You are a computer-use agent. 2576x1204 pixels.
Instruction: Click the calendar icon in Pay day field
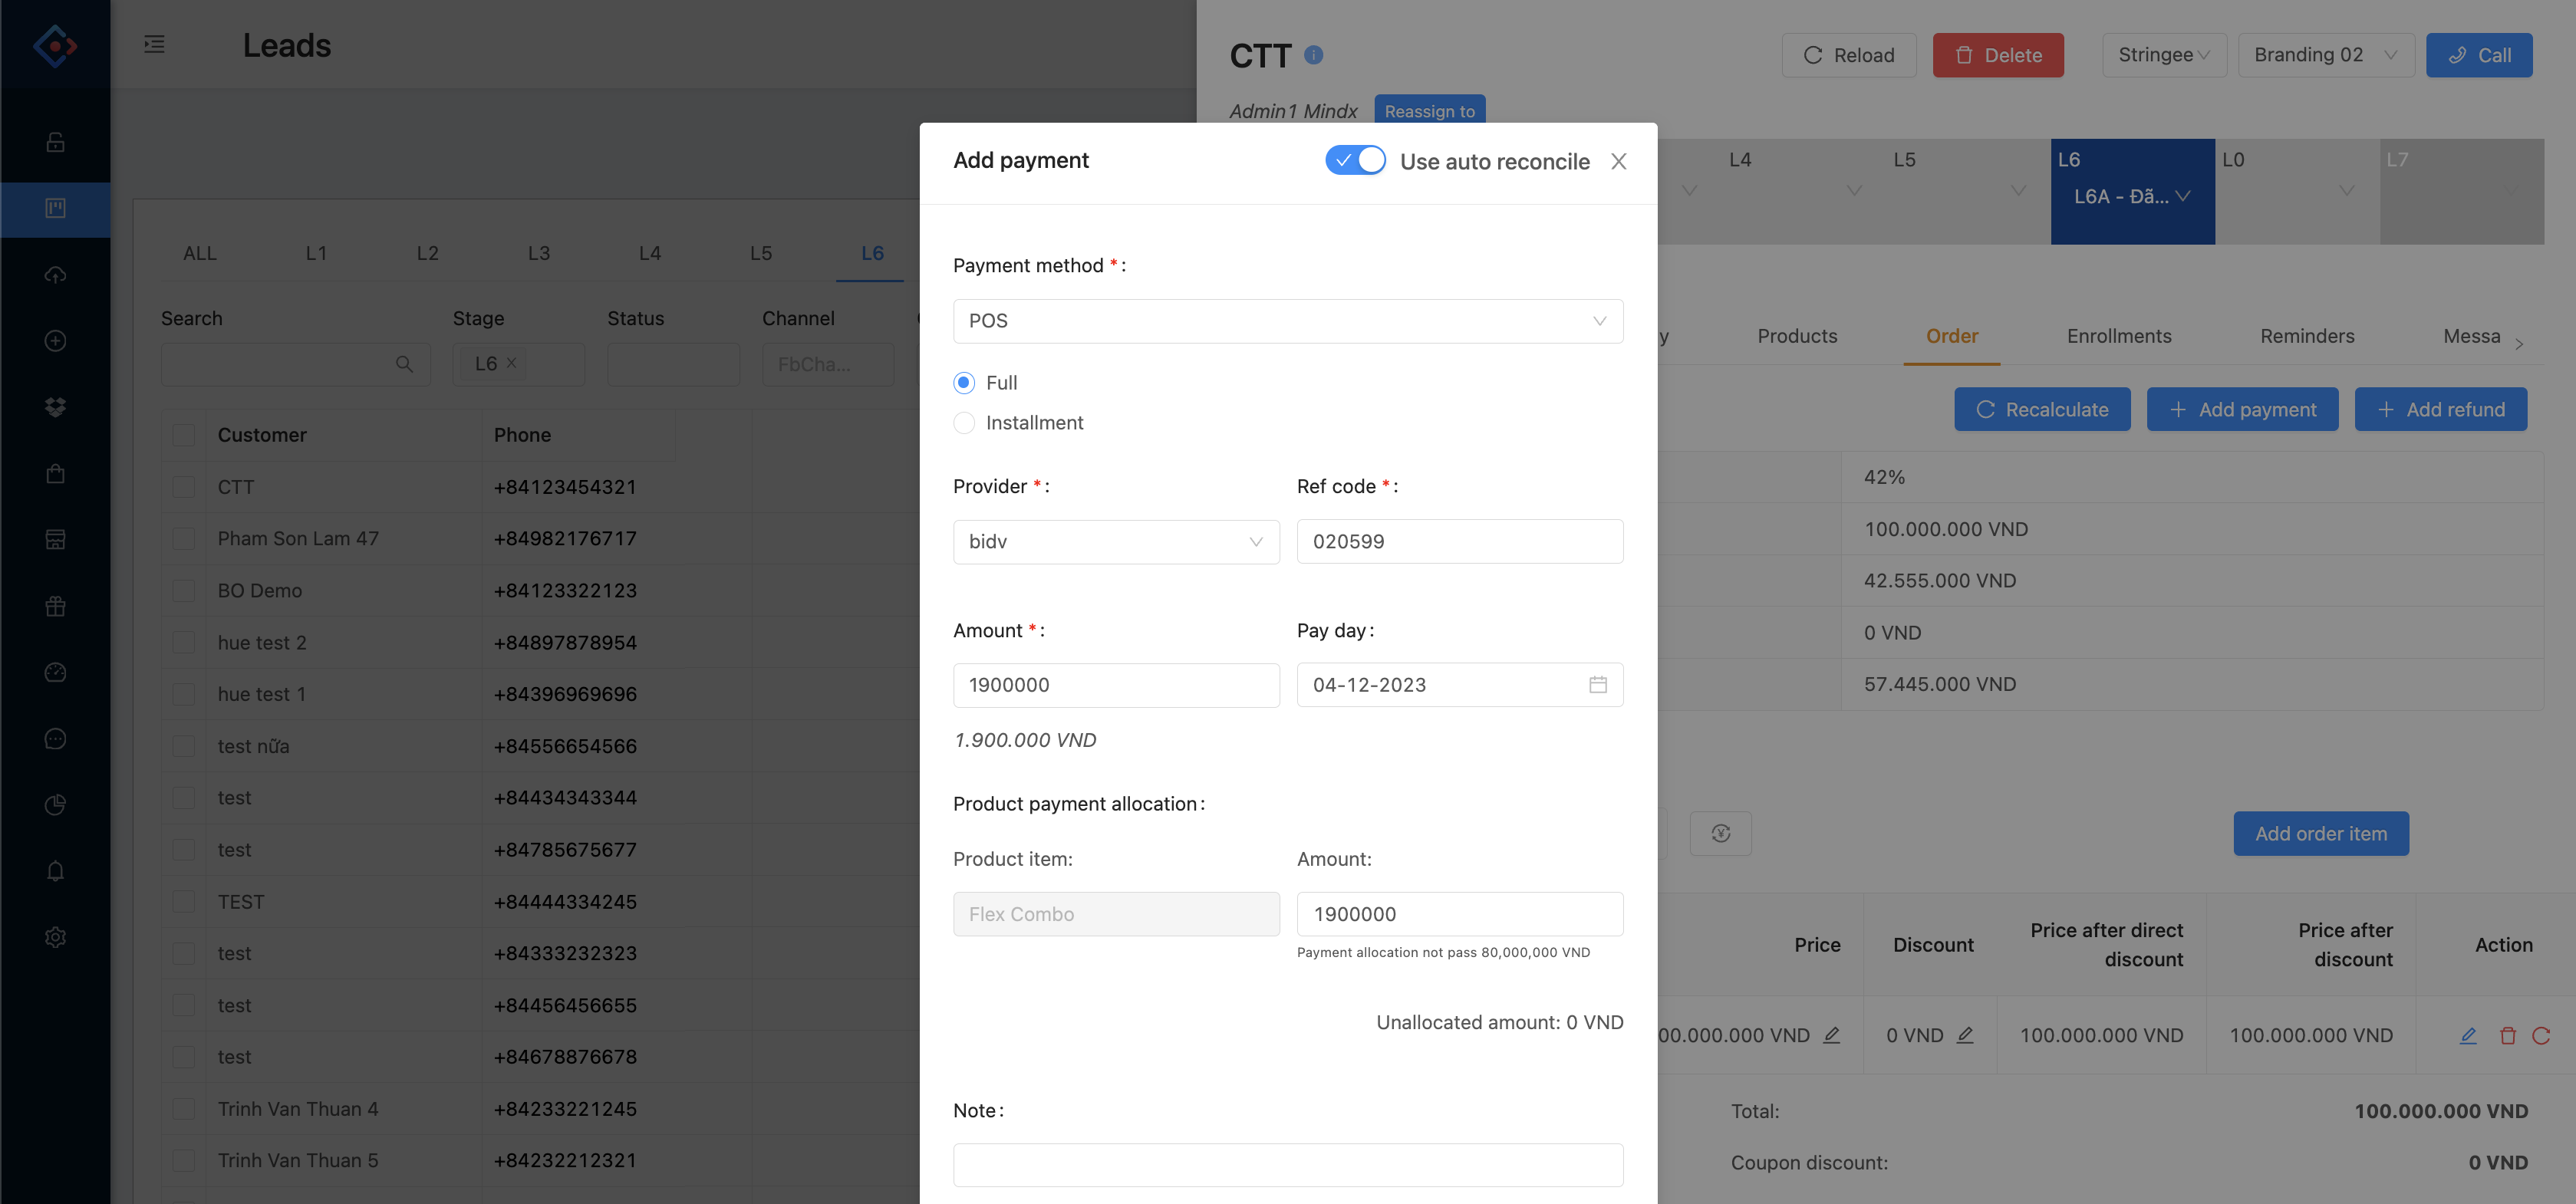[1597, 685]
